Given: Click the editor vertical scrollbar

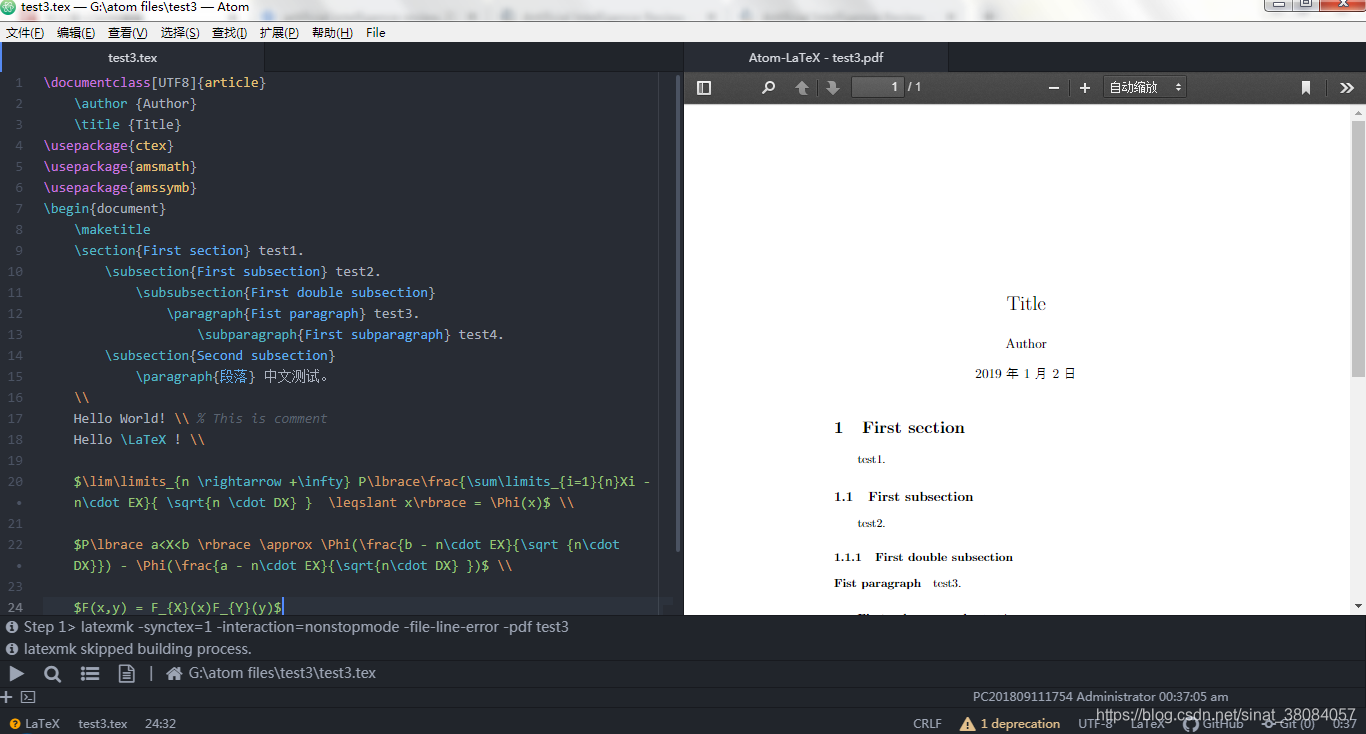Looking at the screenshot, I should (x=678, y=312).
